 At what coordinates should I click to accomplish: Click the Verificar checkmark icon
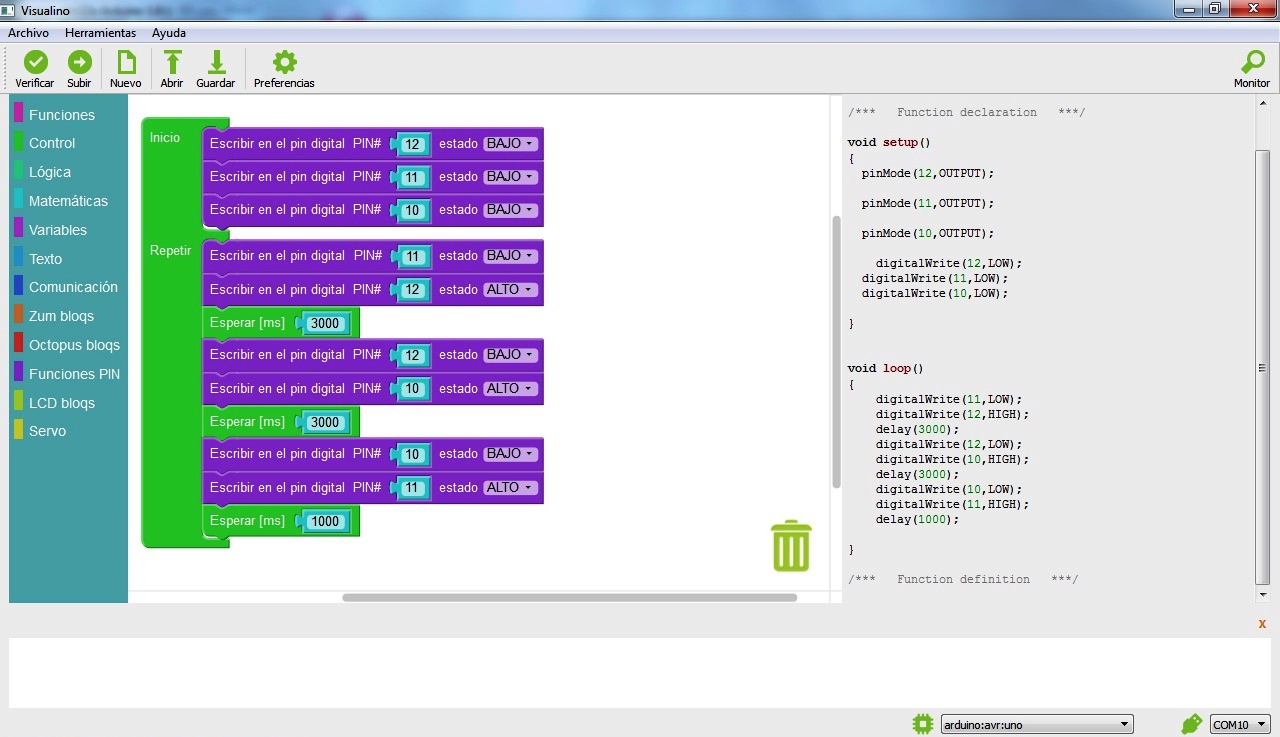pos(35,63)
